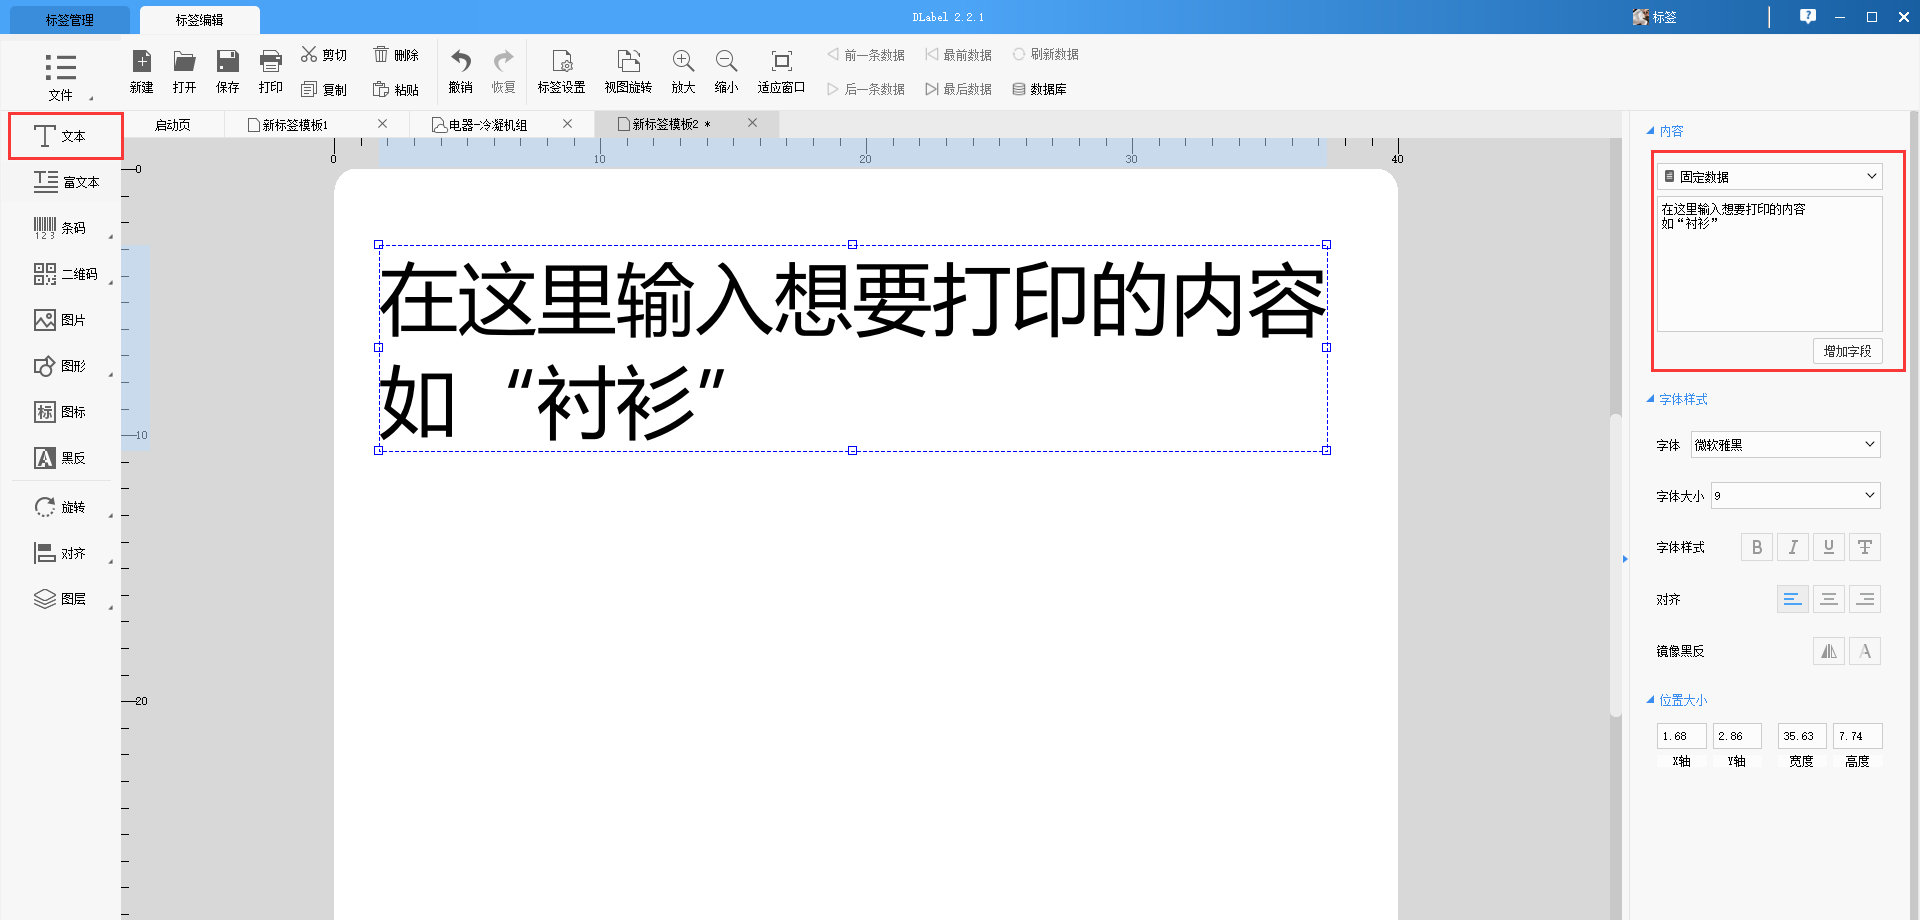Toggle strikethrough font style
The height and width of the screenshot is (920, 1920).
tap(1865, 547)
